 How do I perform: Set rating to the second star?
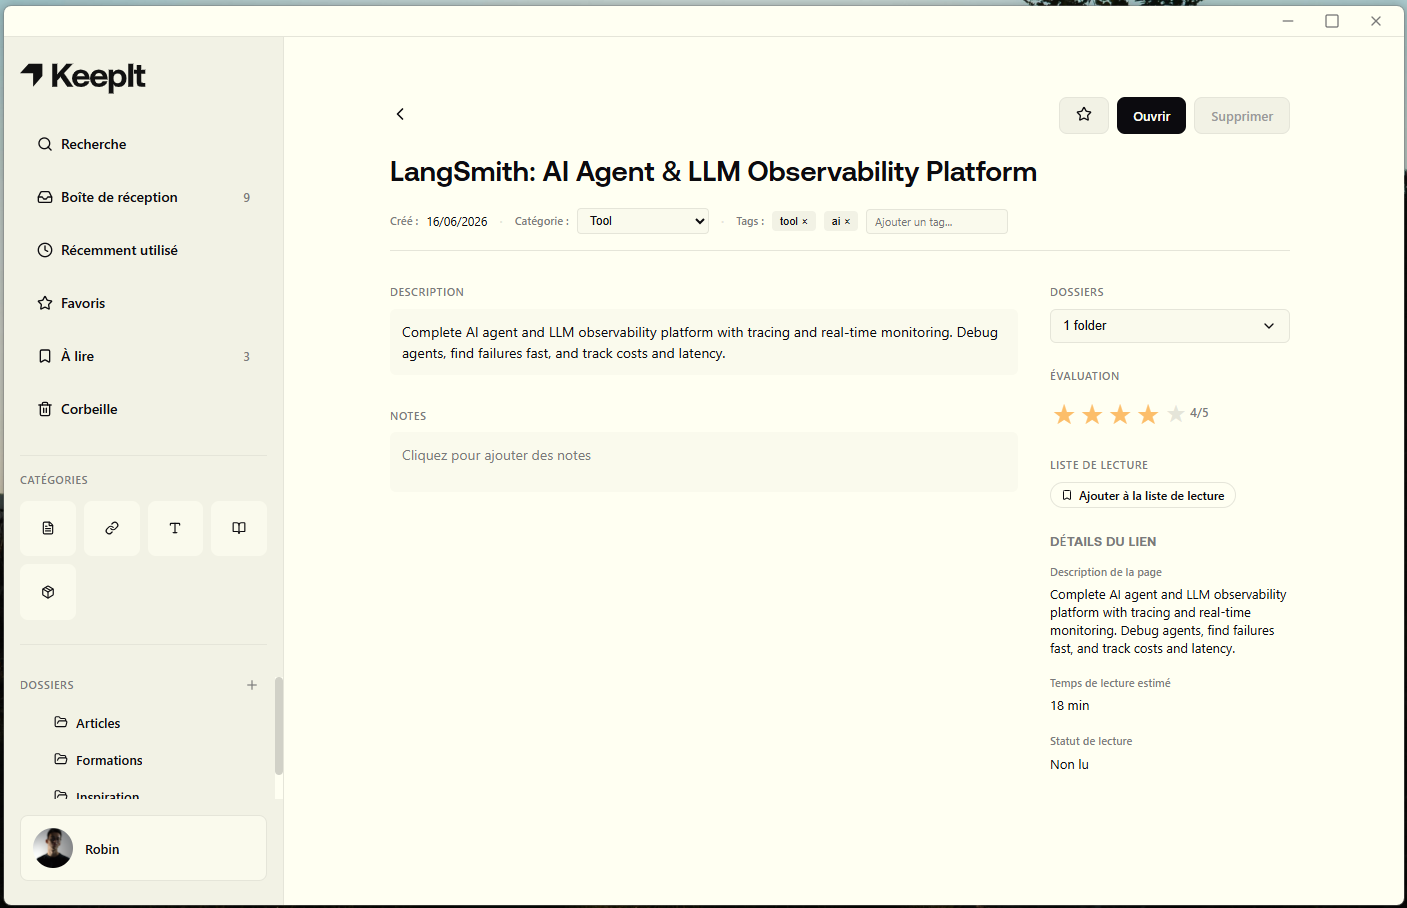point(1092,414)
